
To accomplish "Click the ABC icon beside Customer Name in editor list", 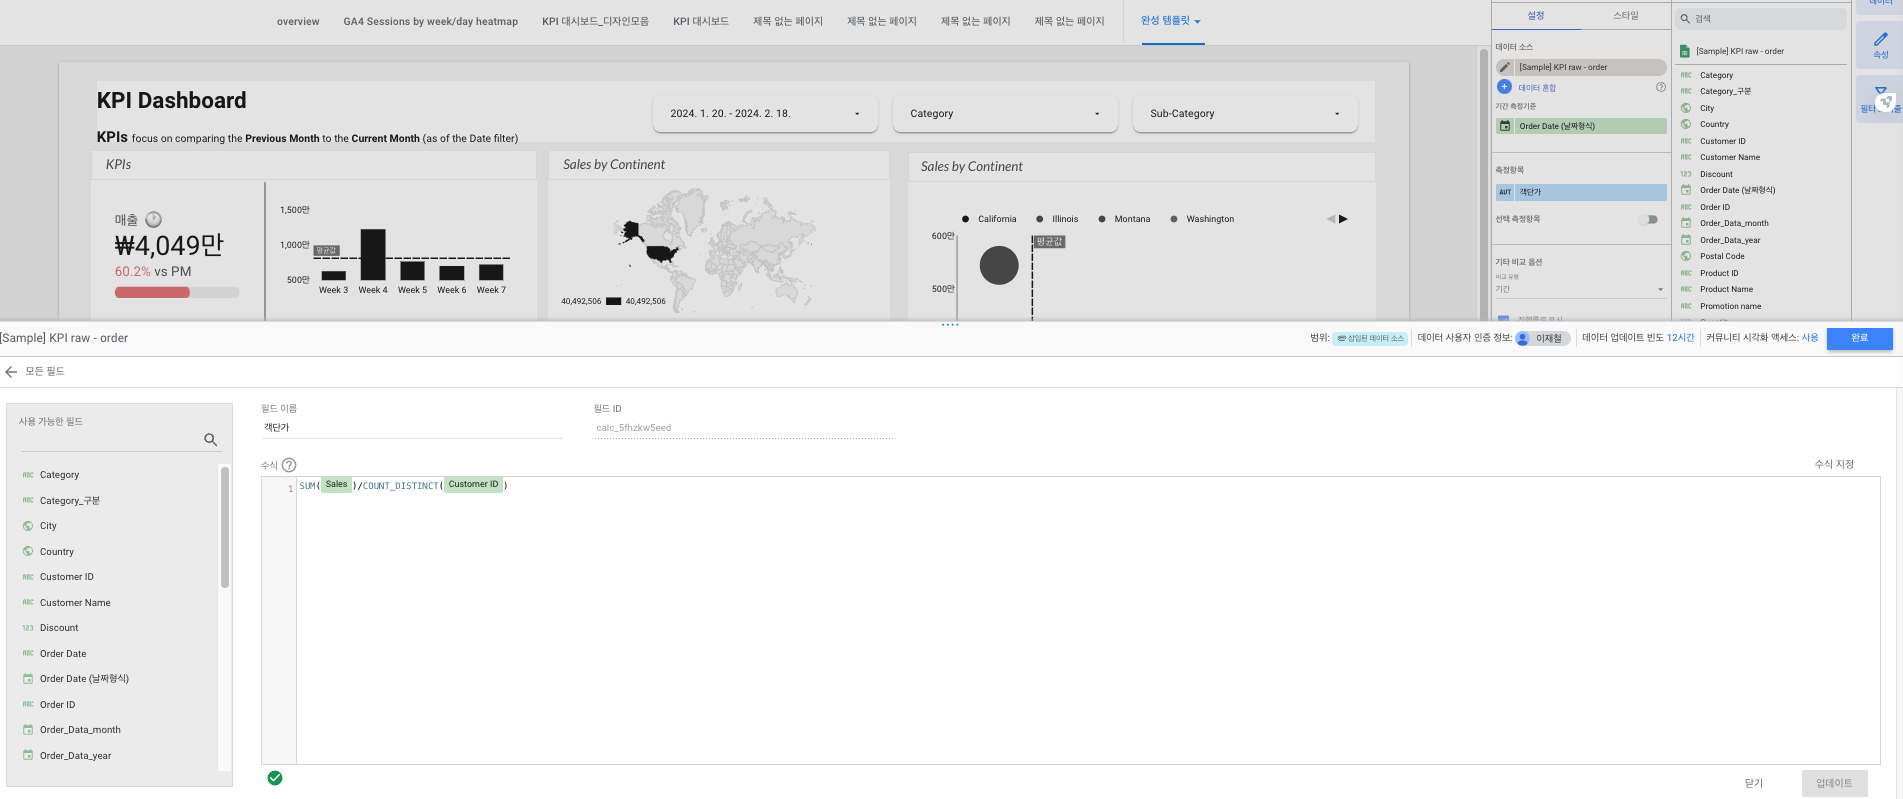I will pyautogui.click(x=28, y=603).
